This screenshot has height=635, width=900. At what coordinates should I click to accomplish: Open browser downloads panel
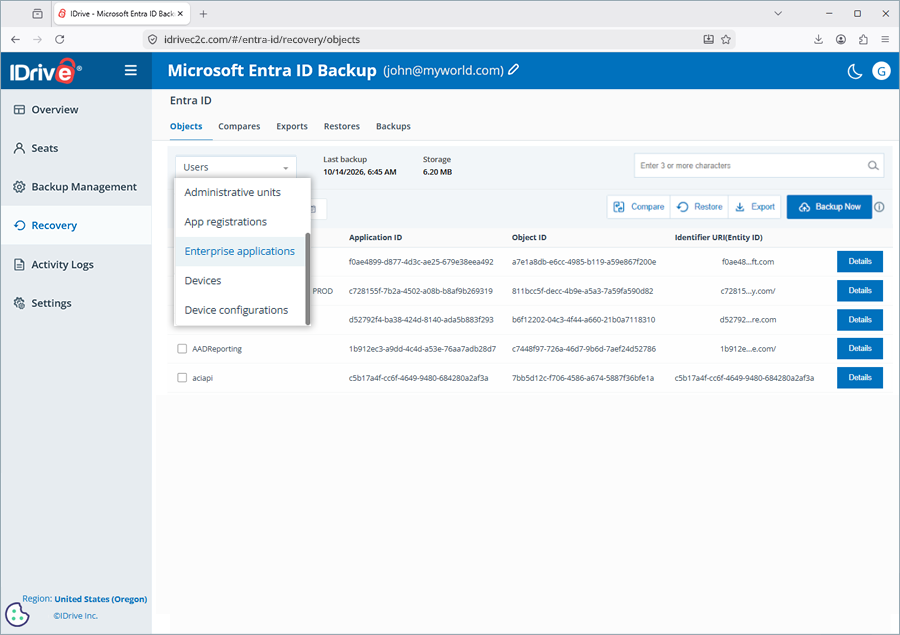coord(818,39)
